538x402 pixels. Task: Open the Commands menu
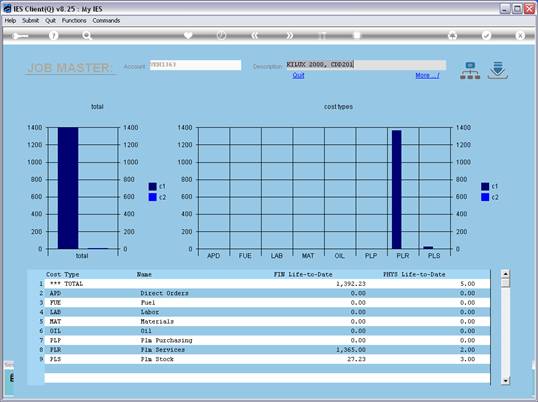[x=106, y=21]
